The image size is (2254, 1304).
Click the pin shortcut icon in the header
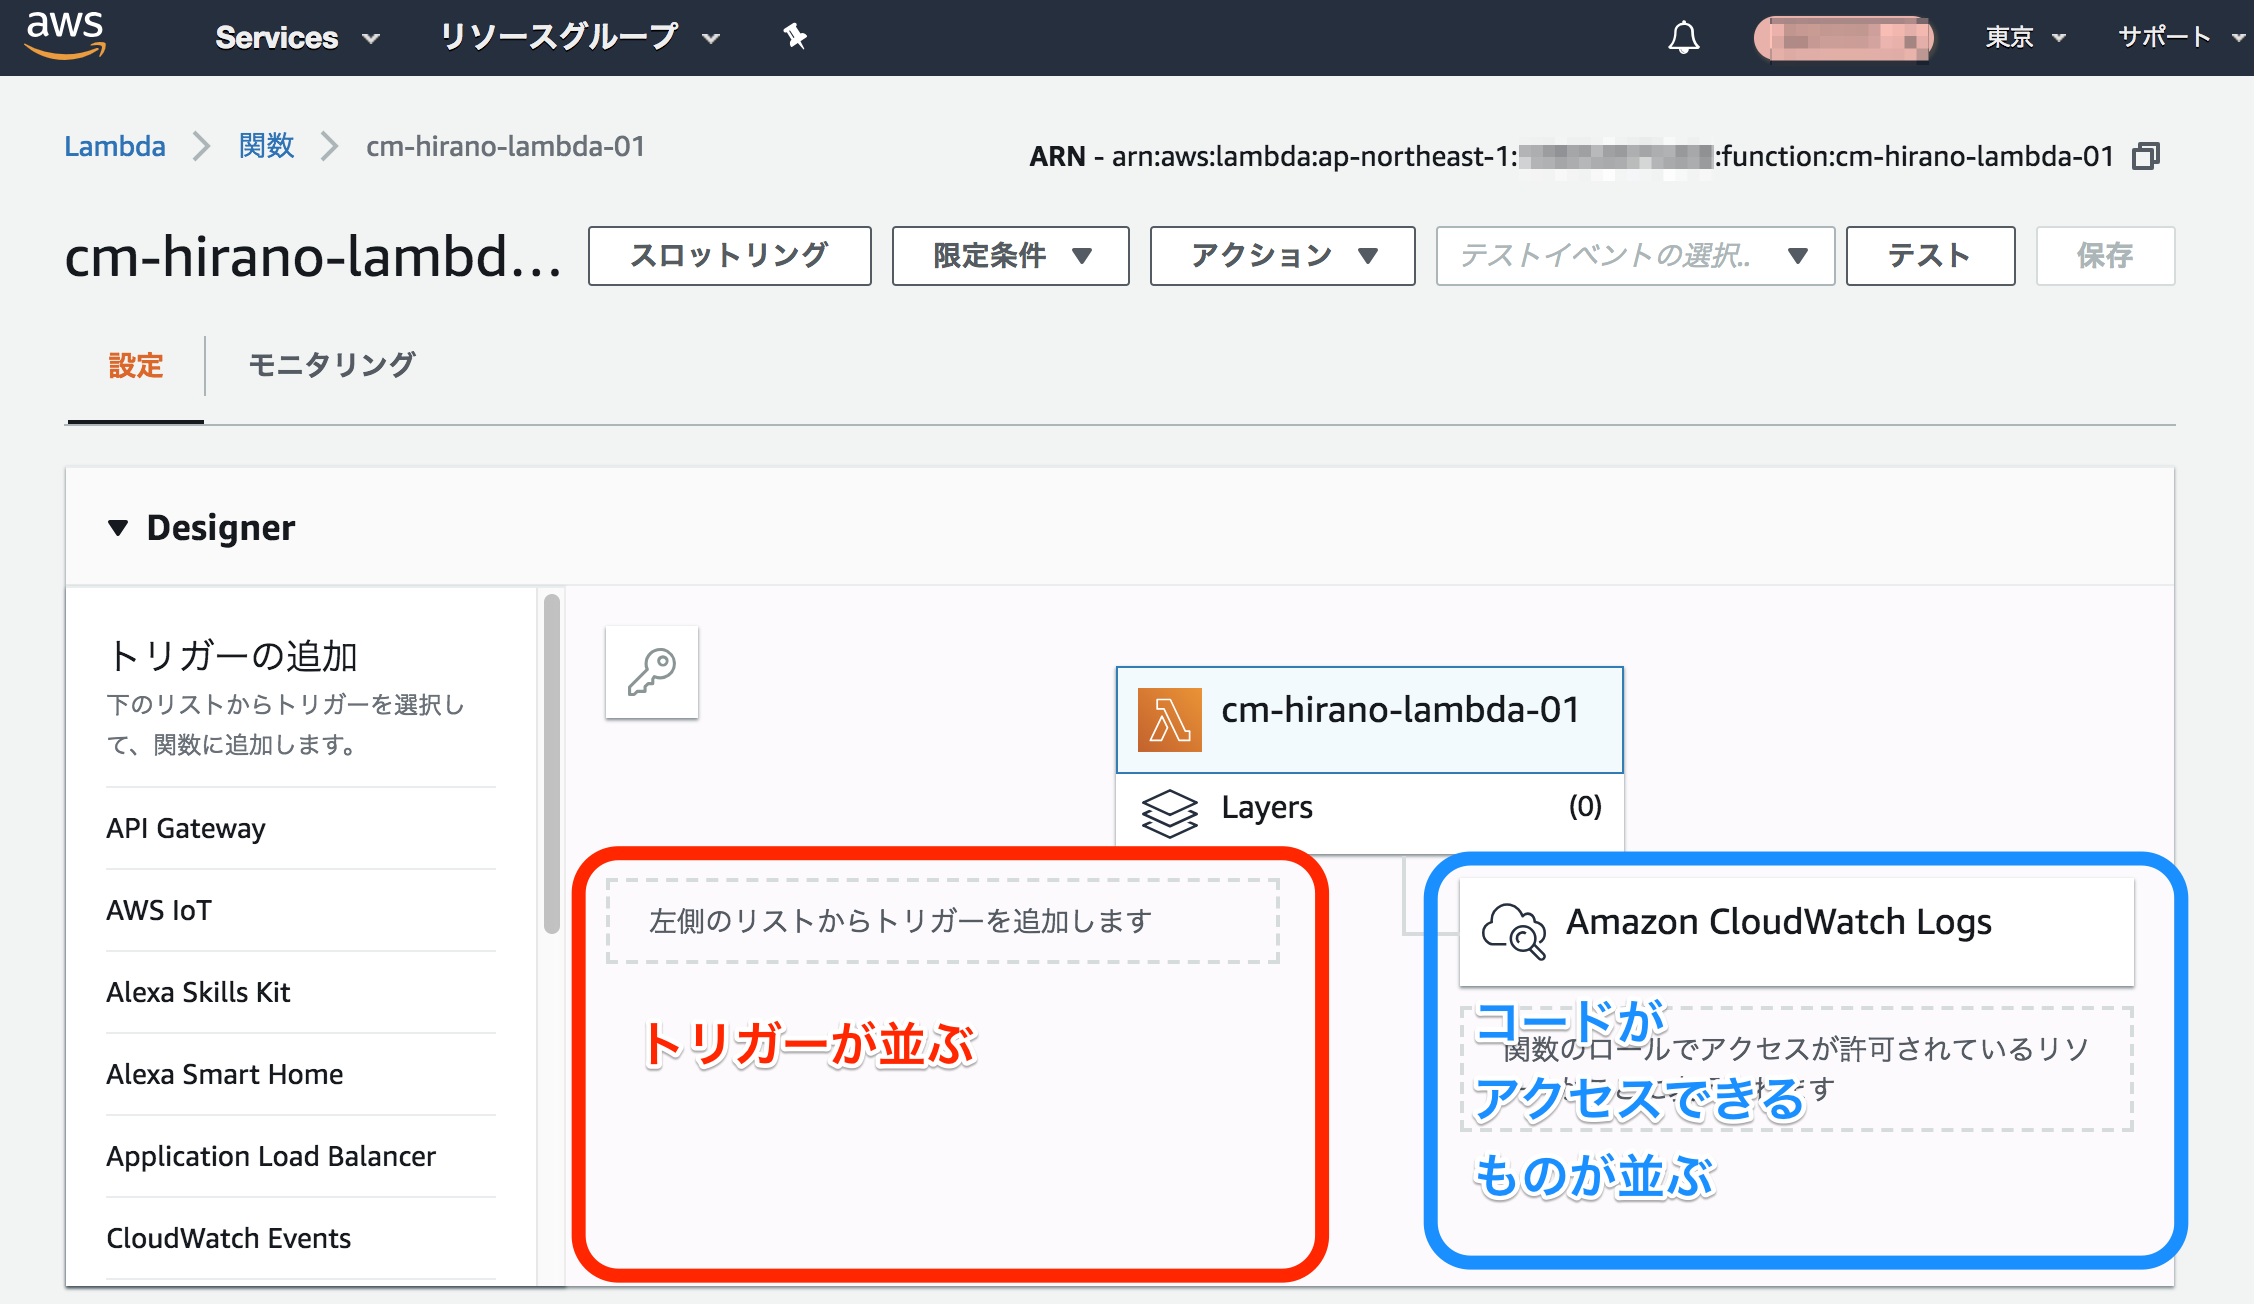pyautogui.click(x=795, y=37)
